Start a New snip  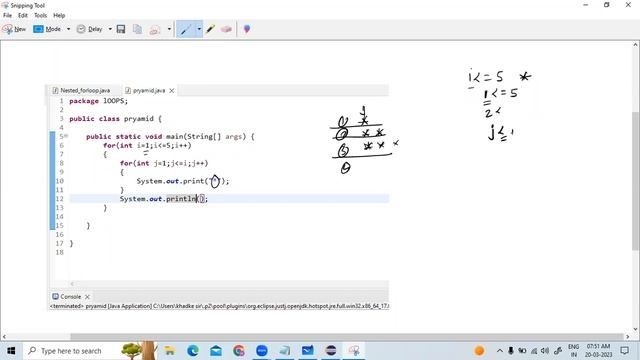[x=14, y=29]
